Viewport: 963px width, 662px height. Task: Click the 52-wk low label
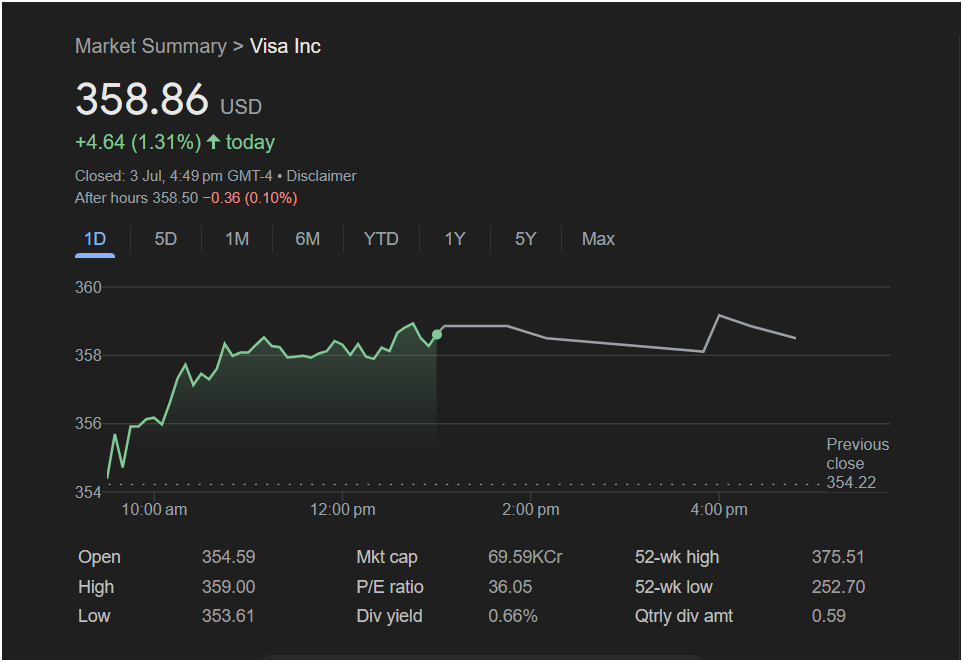point(674,587)
